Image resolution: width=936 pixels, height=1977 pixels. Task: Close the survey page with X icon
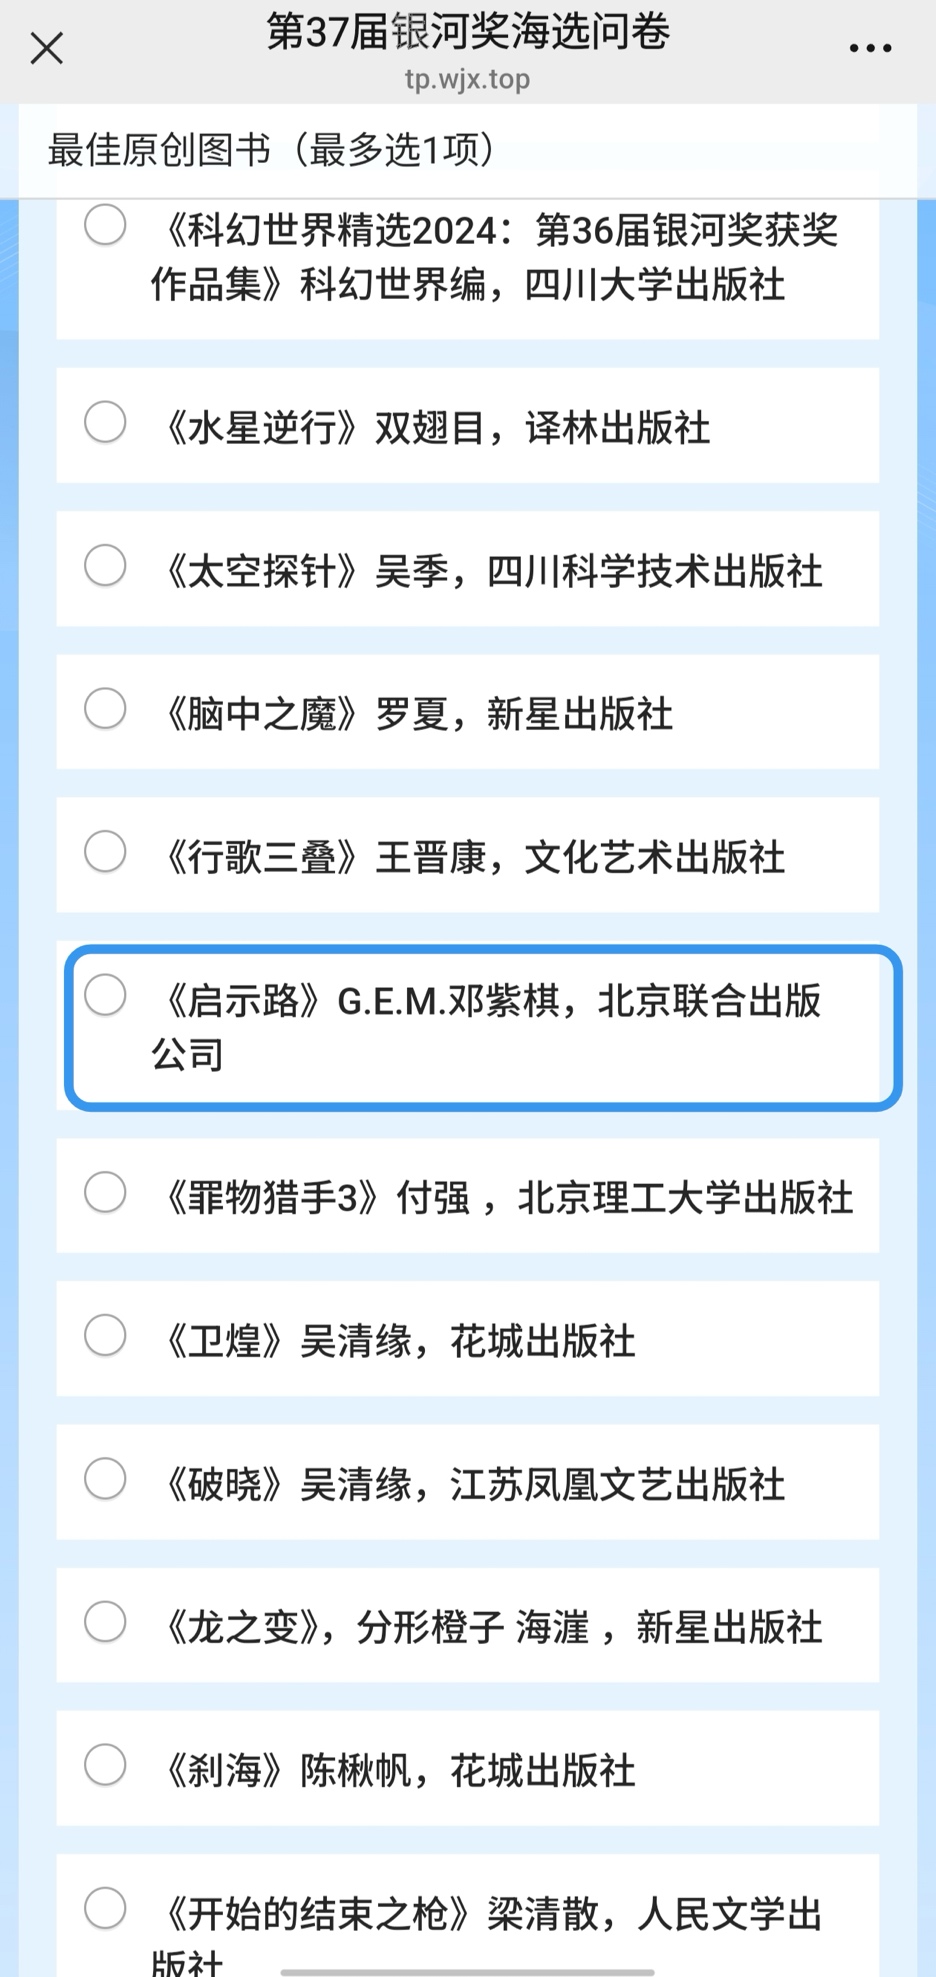pos(46,48)
